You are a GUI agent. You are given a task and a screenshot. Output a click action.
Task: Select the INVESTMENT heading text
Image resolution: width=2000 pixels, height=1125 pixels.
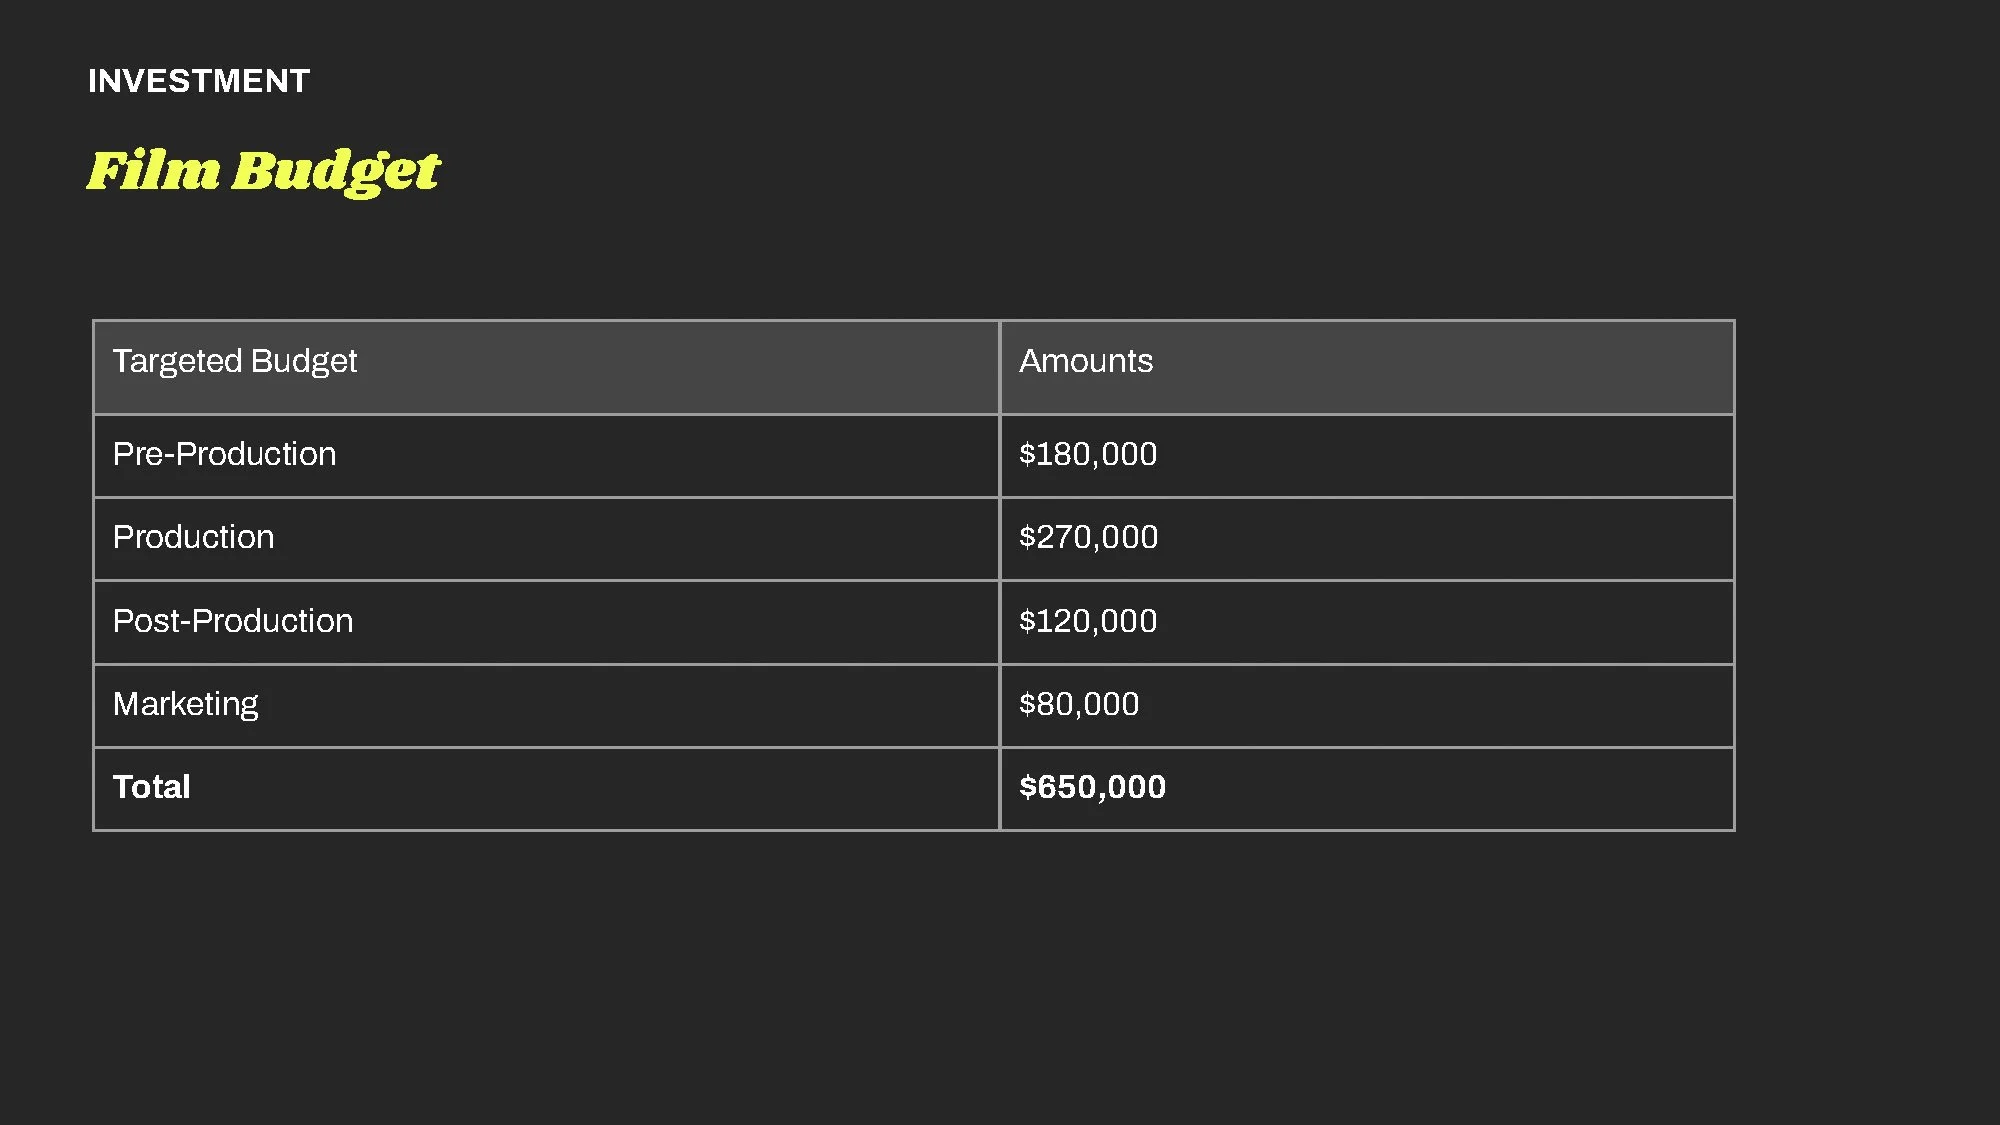pyautogui.click(x=199, y=81)
